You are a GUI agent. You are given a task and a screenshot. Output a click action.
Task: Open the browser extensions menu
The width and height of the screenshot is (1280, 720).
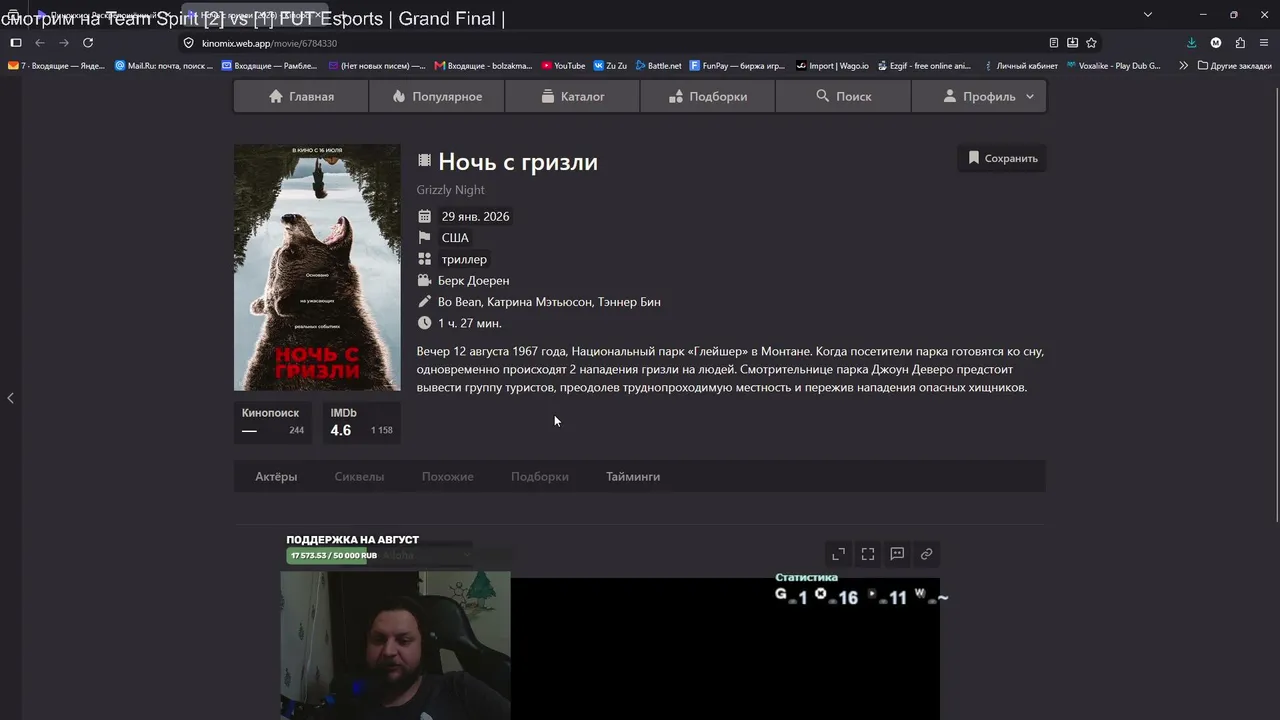[x=1240, y=43]
